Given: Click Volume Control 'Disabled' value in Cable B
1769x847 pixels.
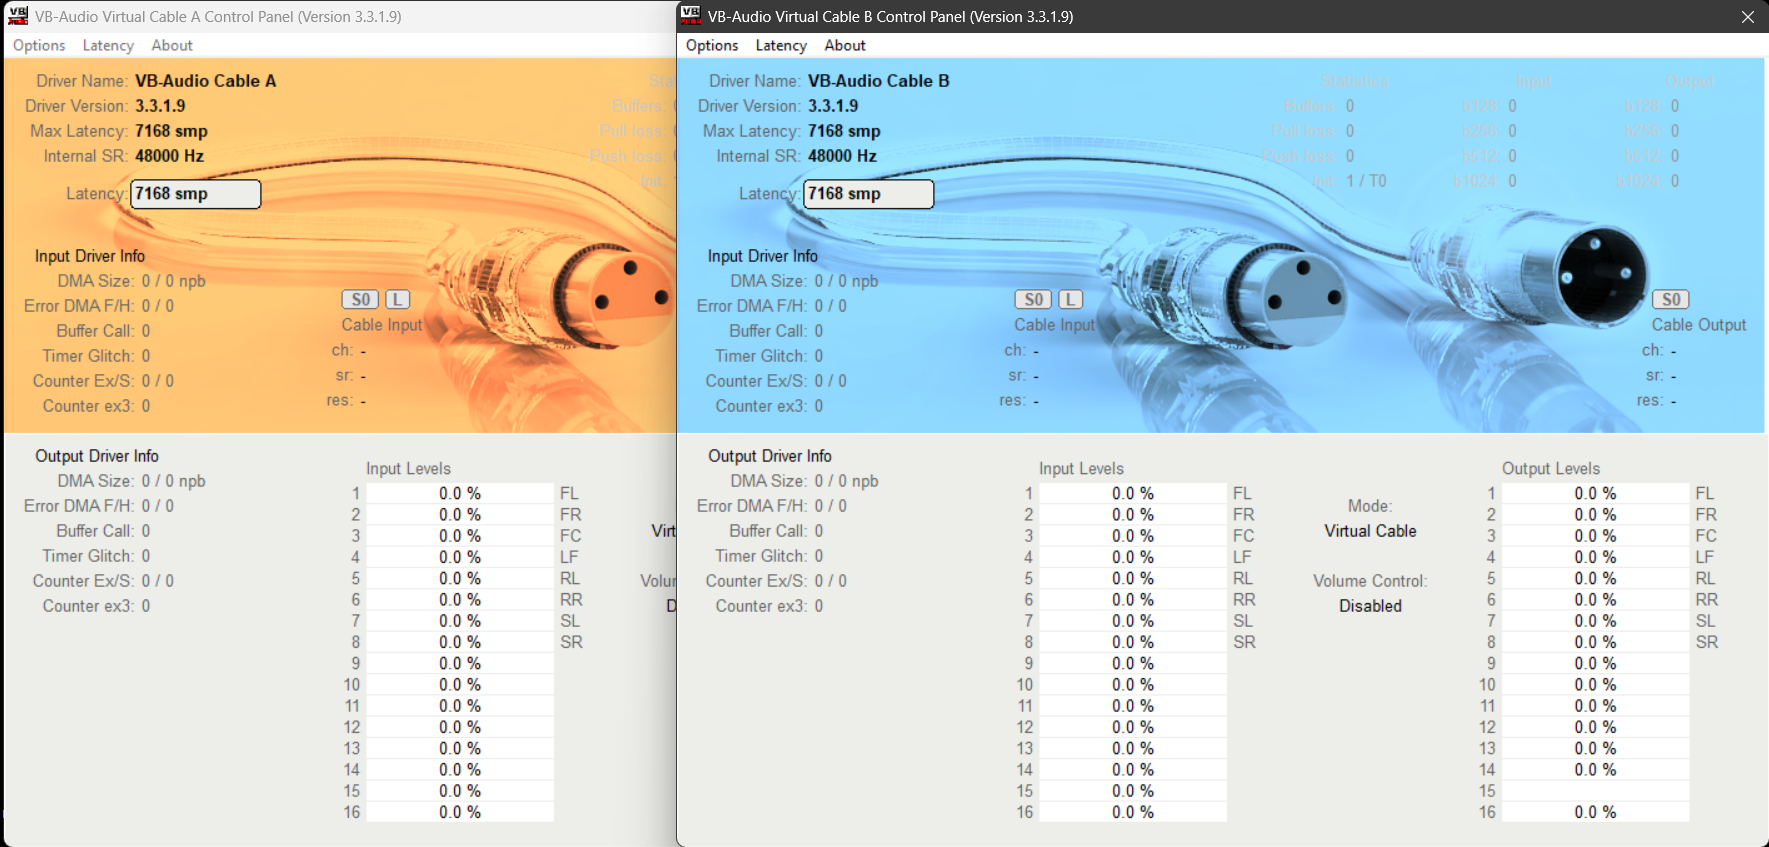Looking at the screenshot, I should 1371,606.
